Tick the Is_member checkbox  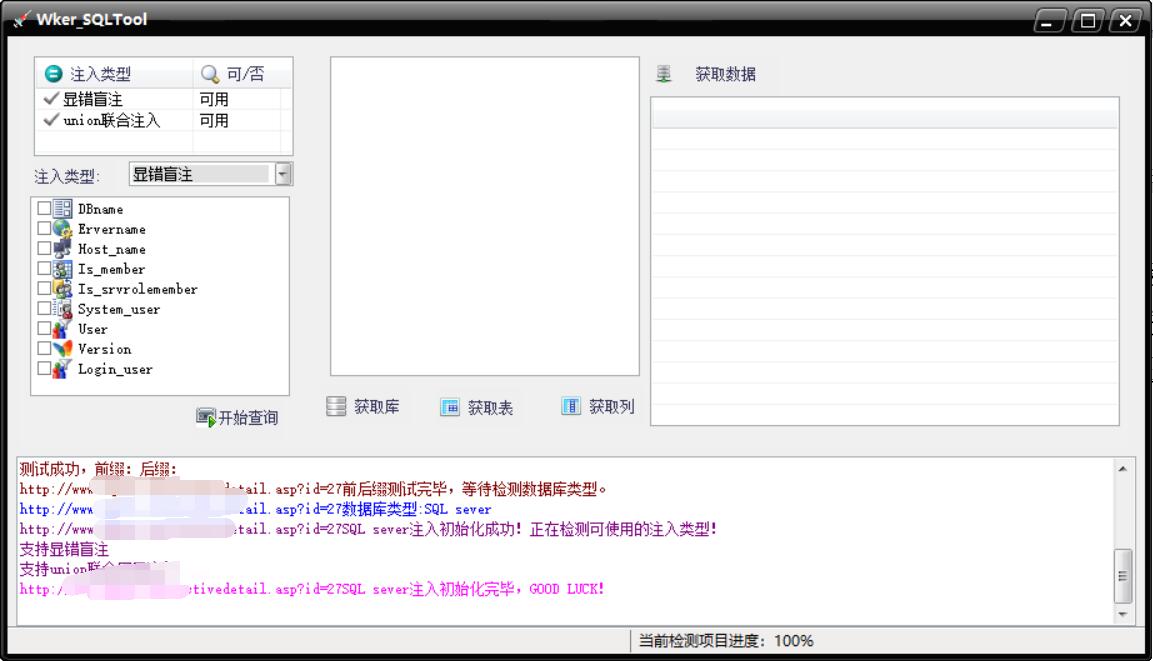[x=44, y=268]
